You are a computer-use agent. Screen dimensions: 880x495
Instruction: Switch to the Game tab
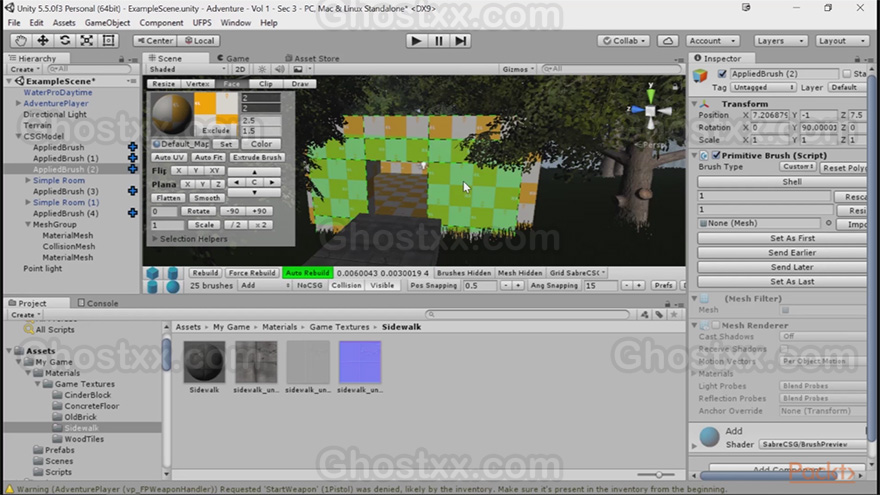tap(233, 58)
